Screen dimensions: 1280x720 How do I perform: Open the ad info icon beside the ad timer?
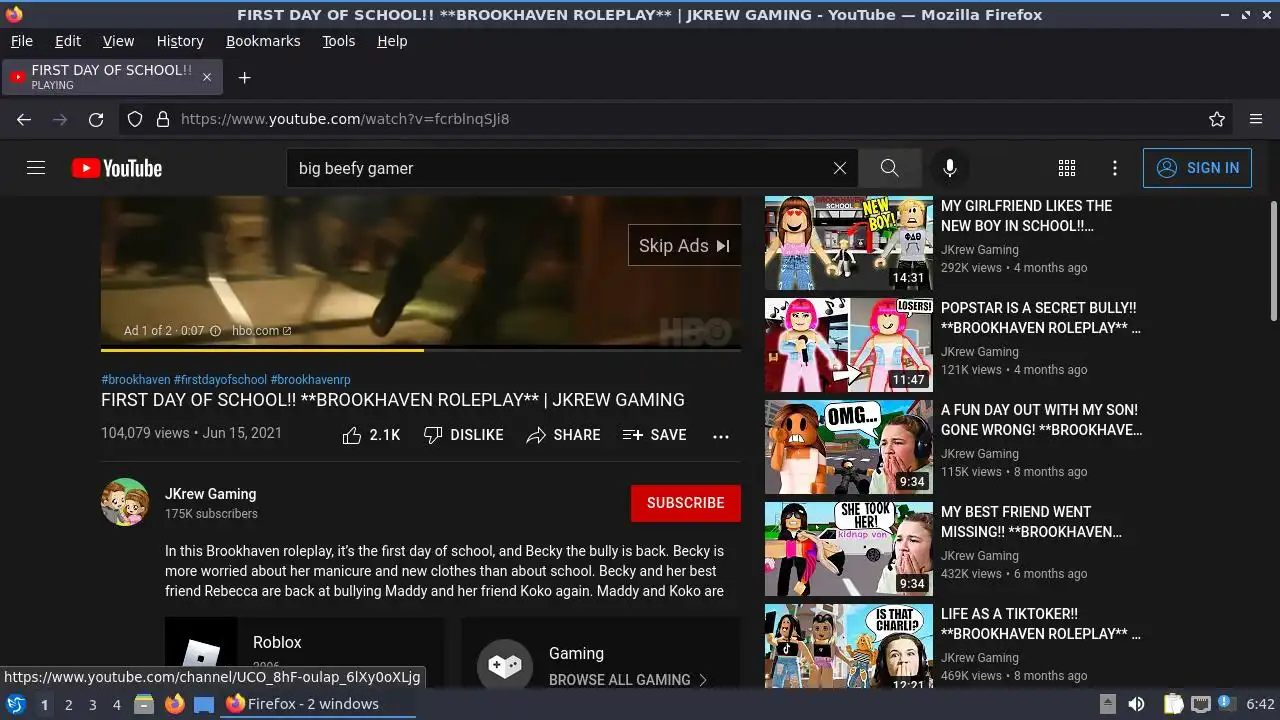(215, 331)
